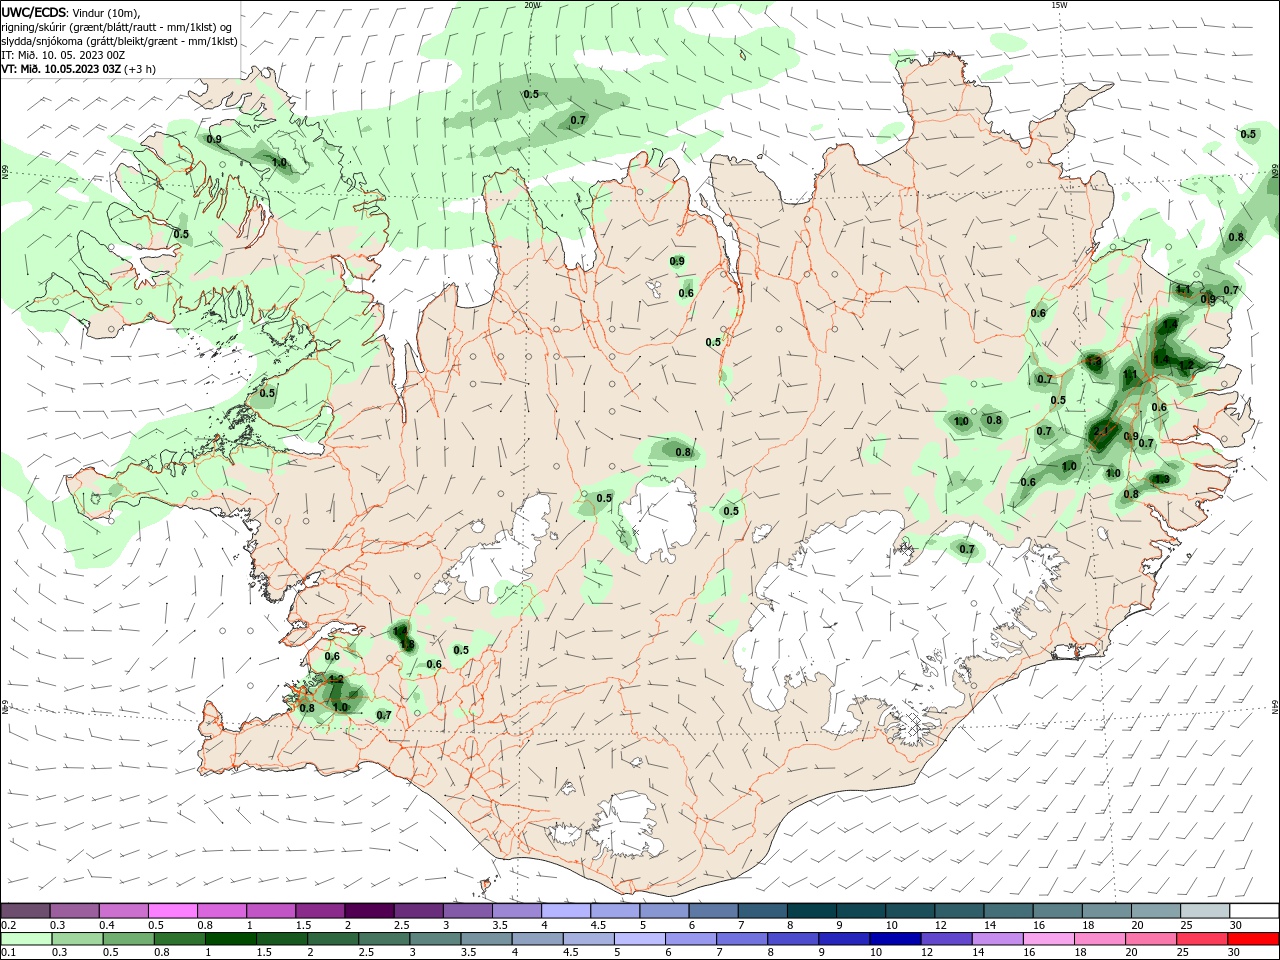Click the "15W" longitude label at top
Image resolution: width=1280 pixels, height=960 pixels.
[x=1059, y=5]
